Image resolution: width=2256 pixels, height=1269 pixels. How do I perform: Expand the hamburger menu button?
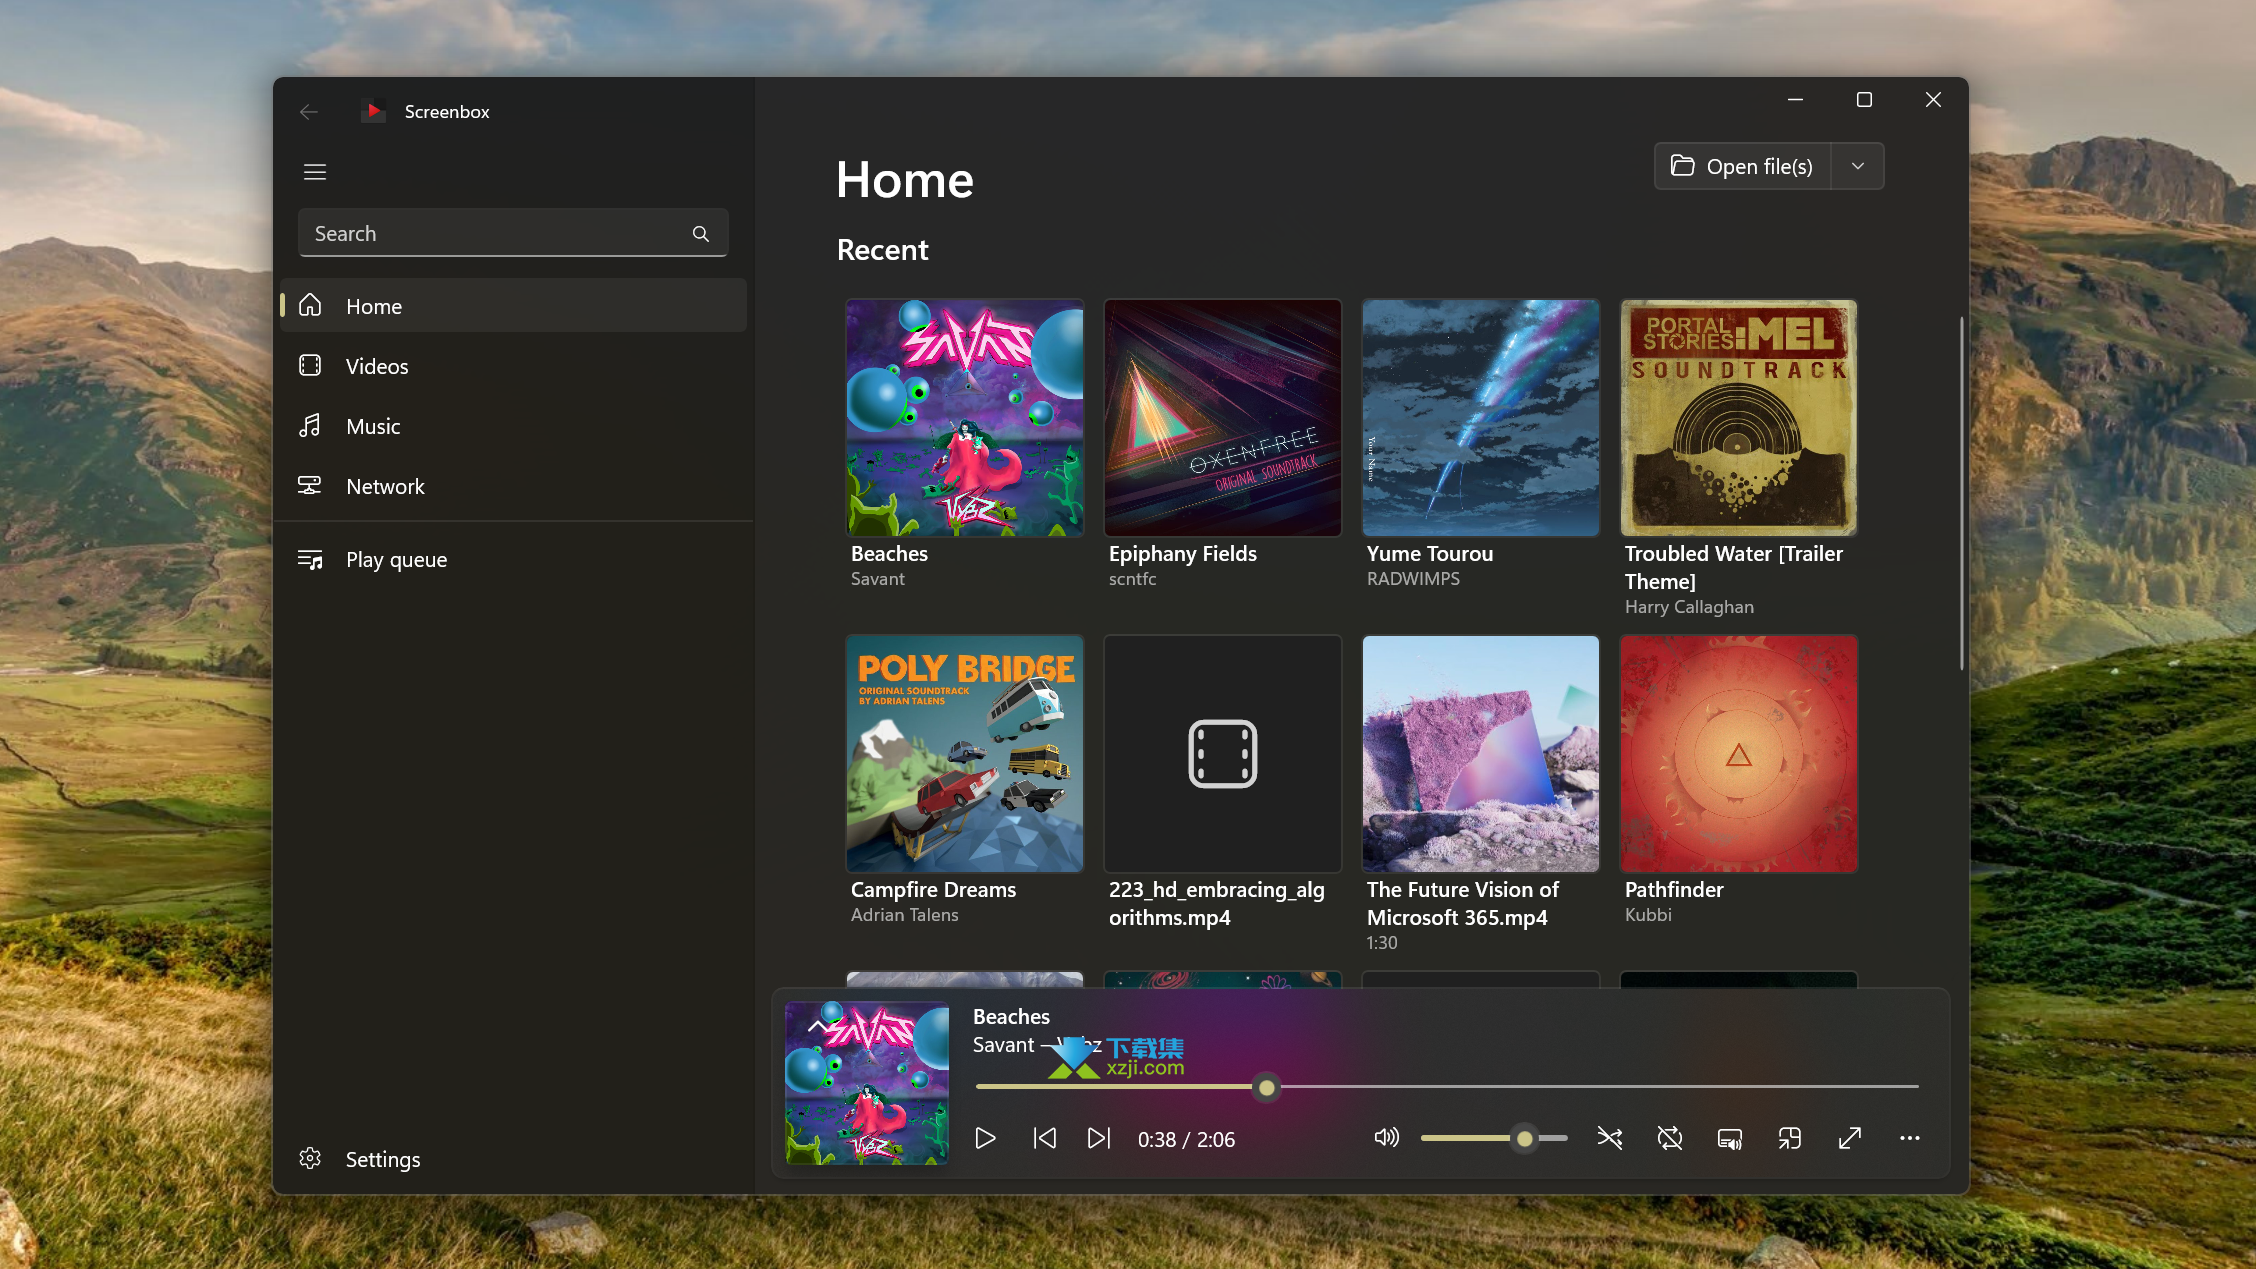point(313,172)
